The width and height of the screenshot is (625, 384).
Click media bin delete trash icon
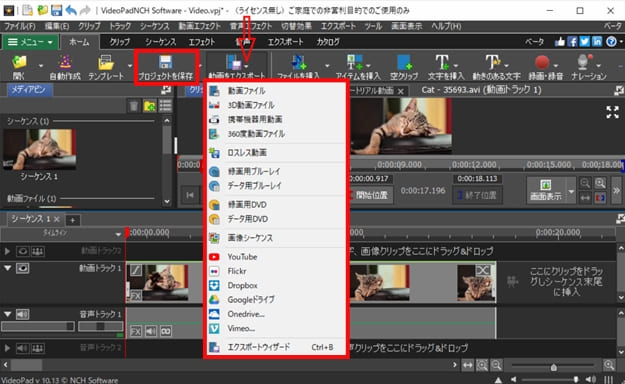click(134, 106)
